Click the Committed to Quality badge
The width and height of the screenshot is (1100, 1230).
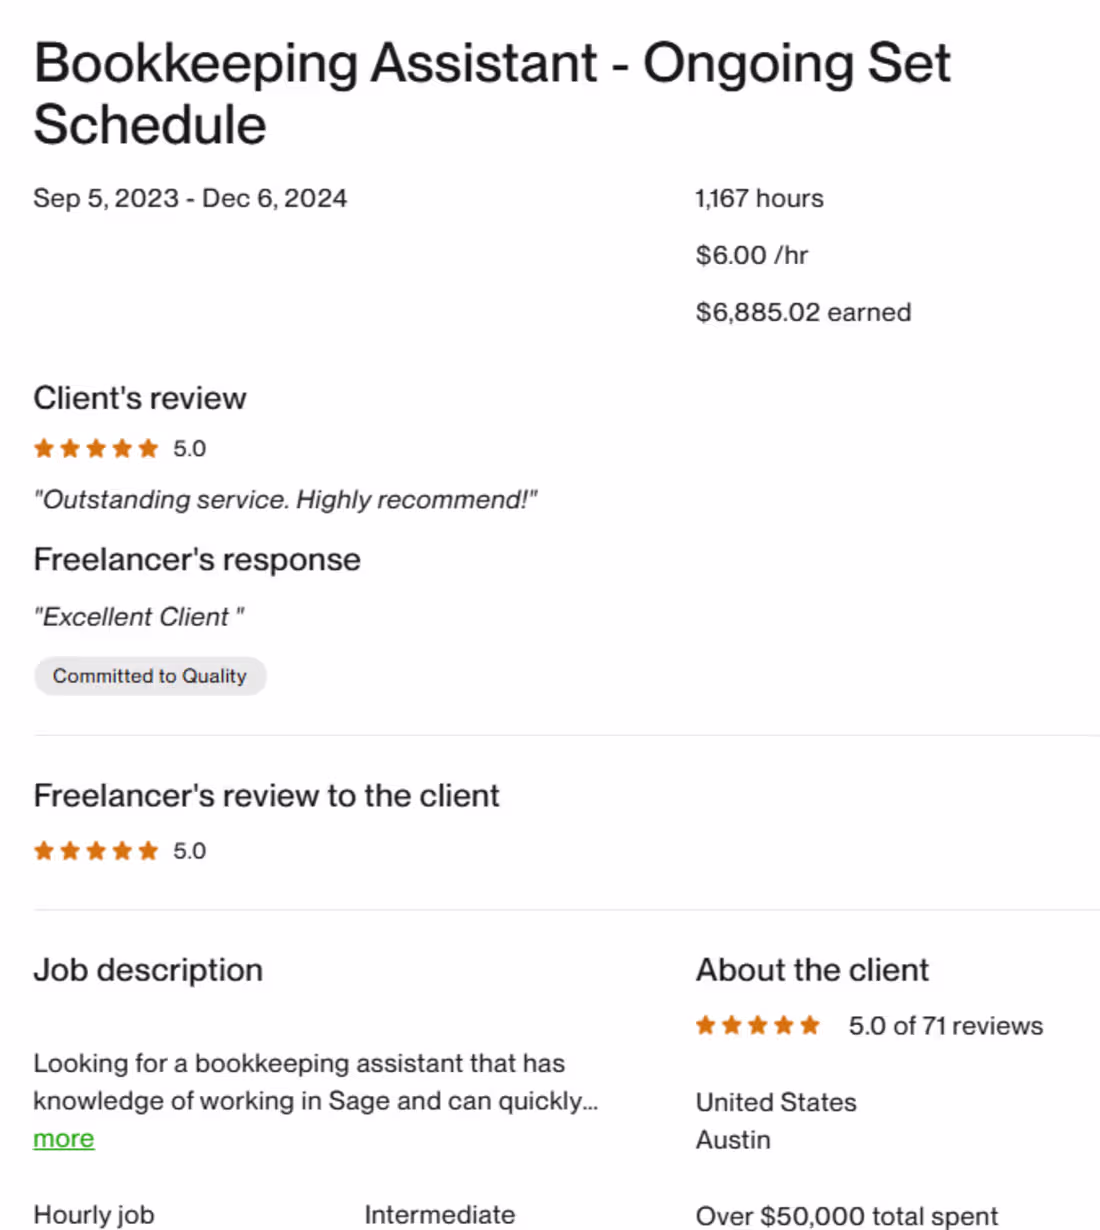(x=150, y=676)
